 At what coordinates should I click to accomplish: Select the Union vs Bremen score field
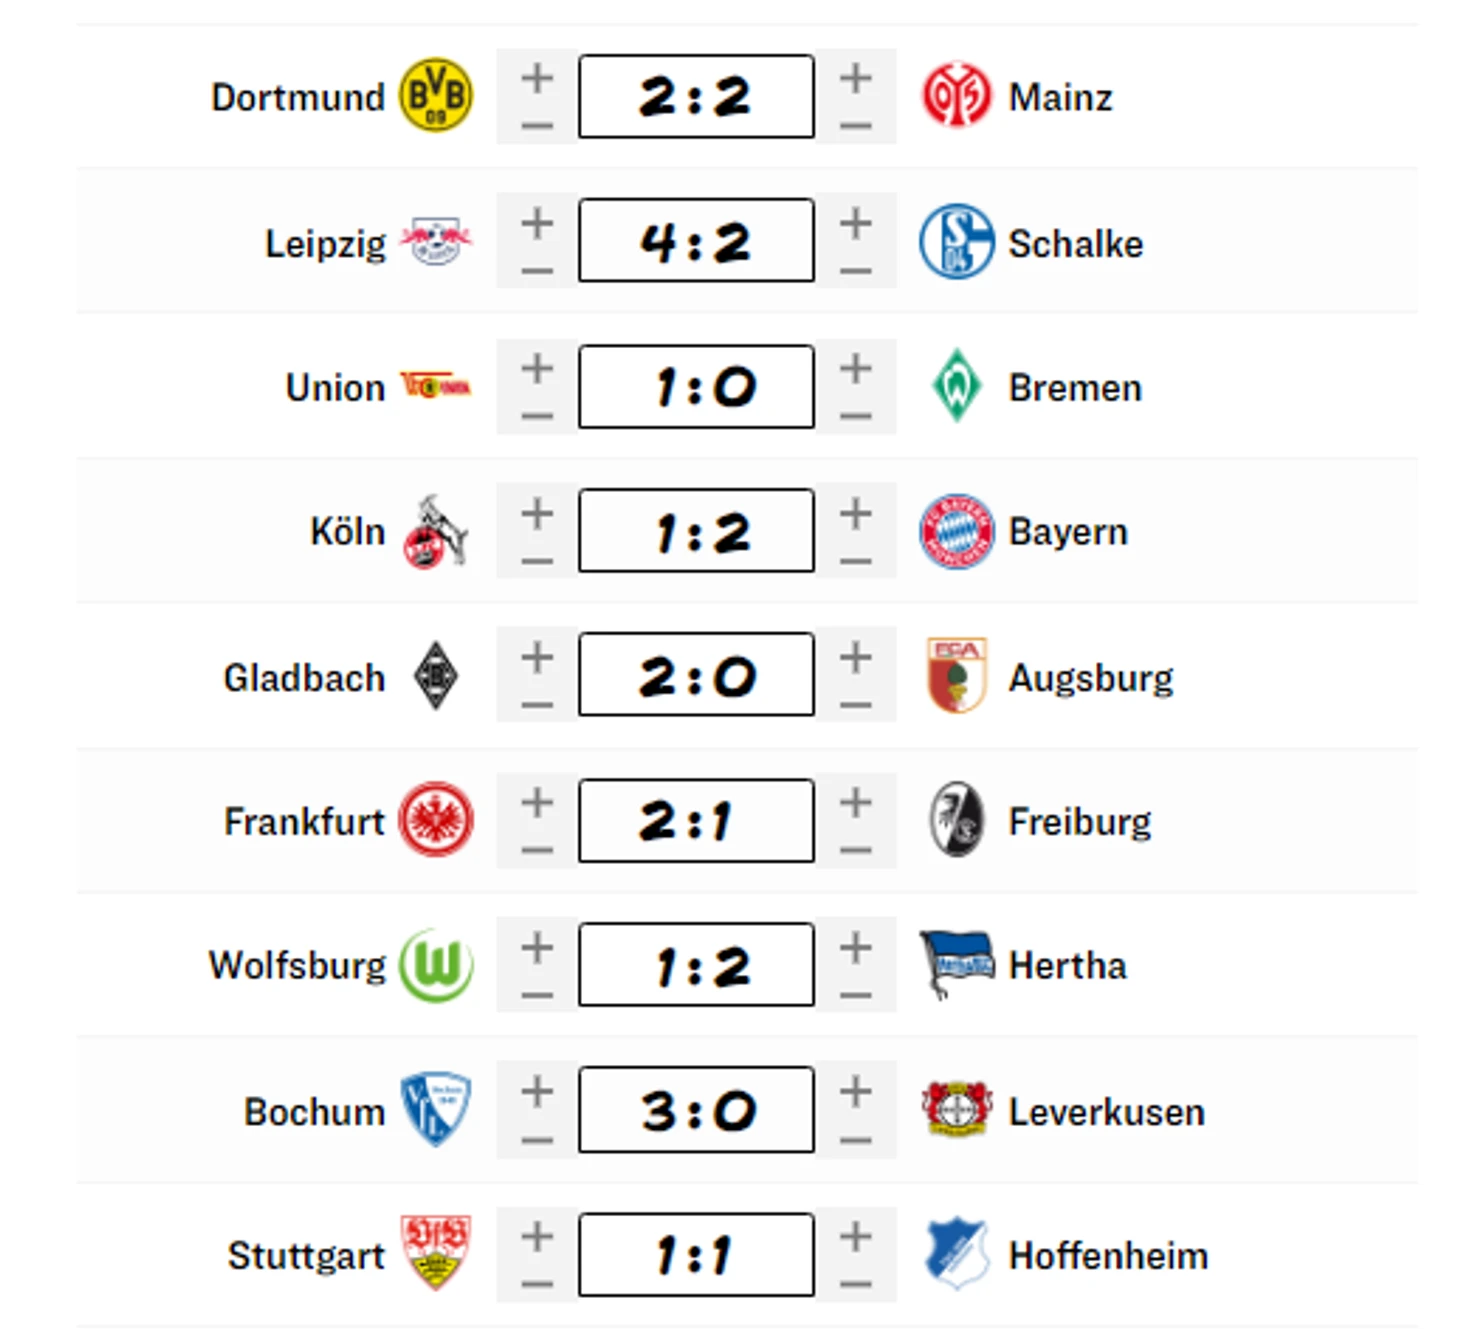tap(696, 387)
